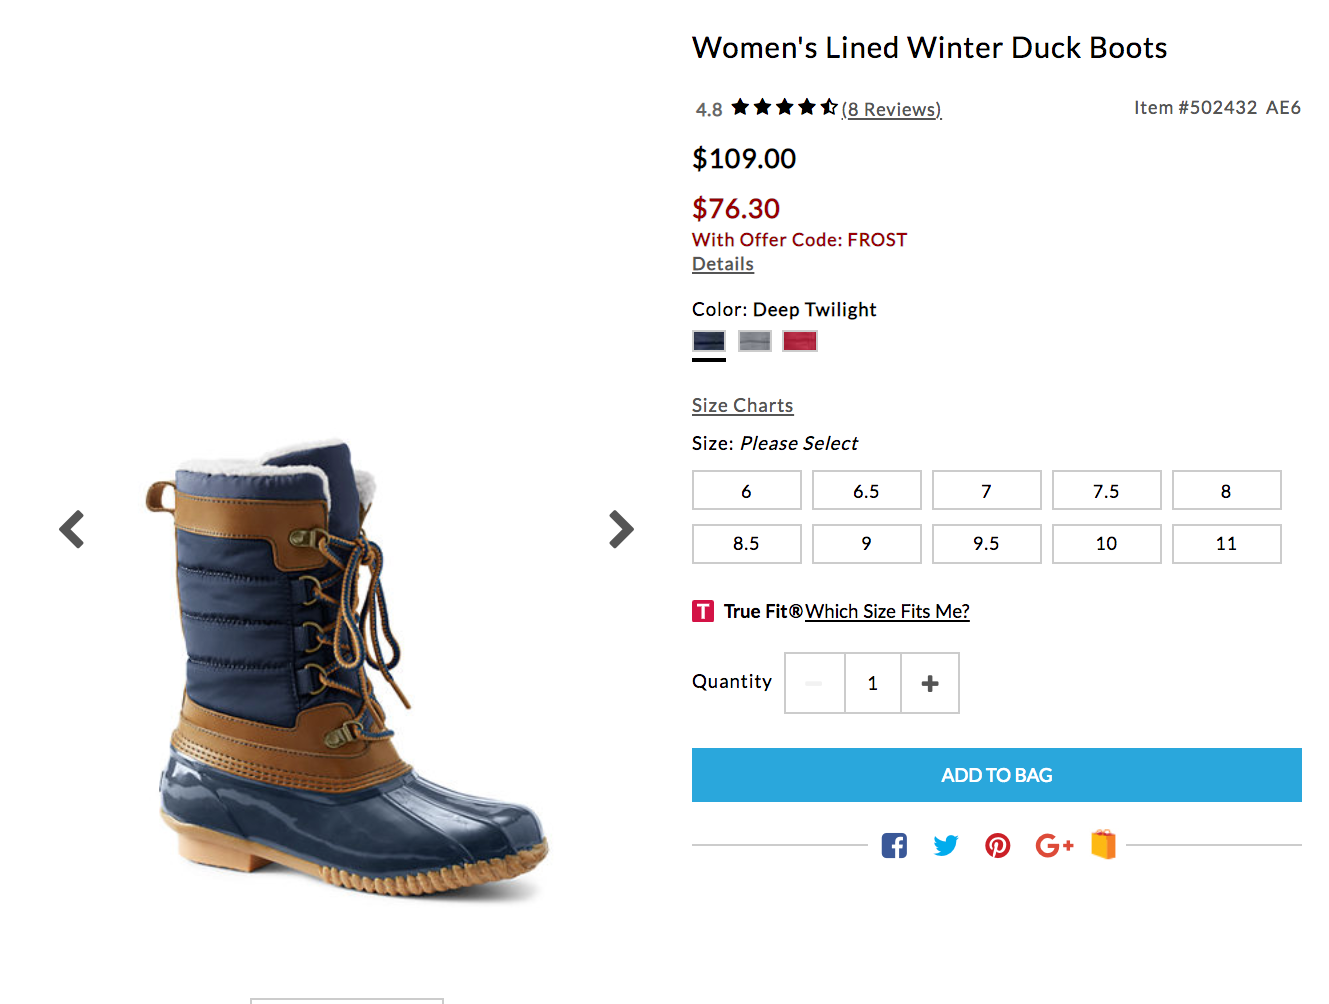
Task: Choose the gray color swatch
Action: [755, 341]
